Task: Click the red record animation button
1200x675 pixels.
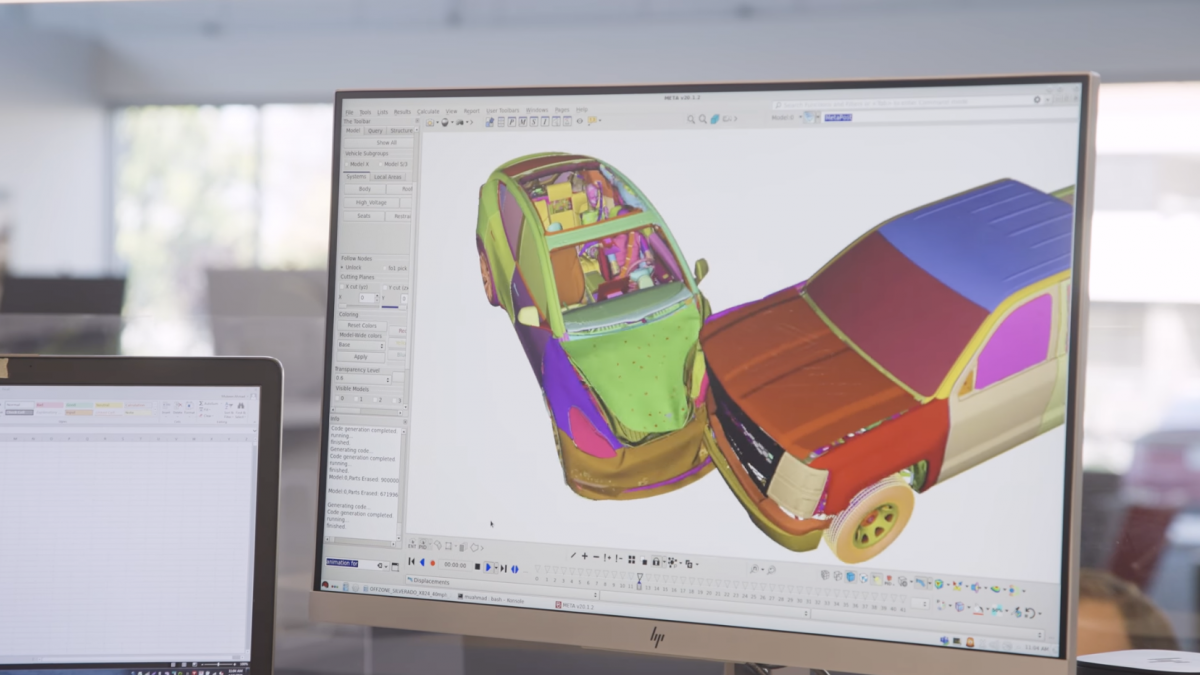Action: (x=433, y=563)
